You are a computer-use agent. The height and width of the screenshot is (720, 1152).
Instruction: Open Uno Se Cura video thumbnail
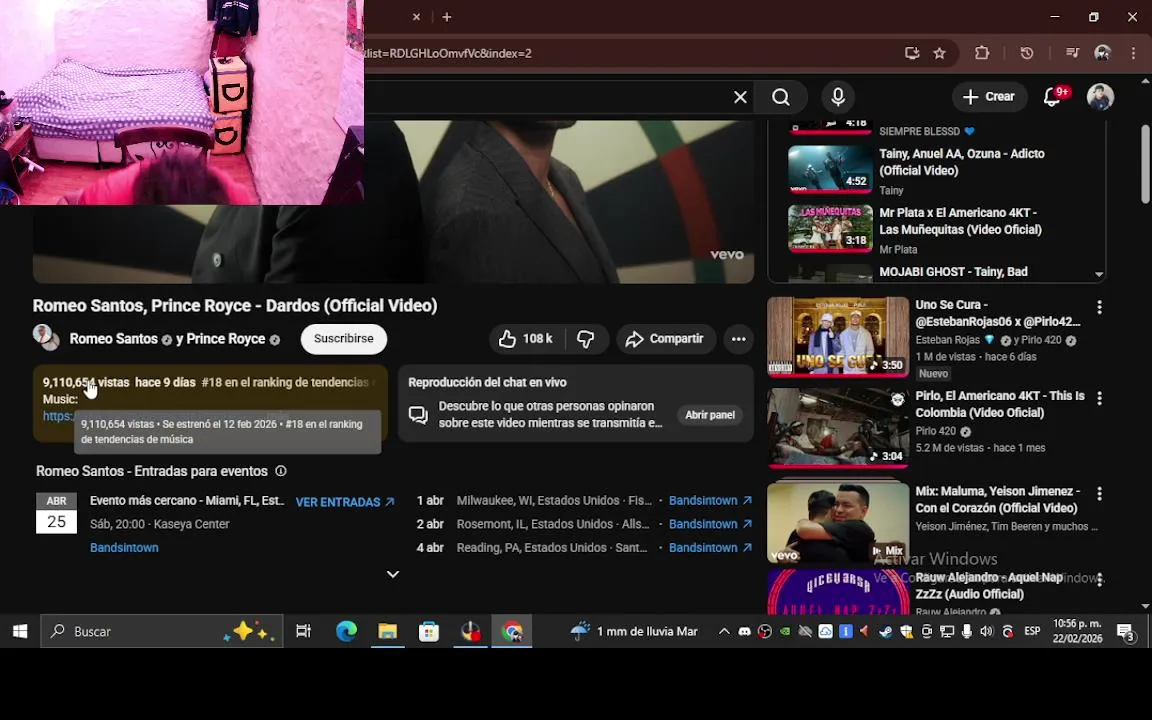pyautogui.click(x=838, y=336)
